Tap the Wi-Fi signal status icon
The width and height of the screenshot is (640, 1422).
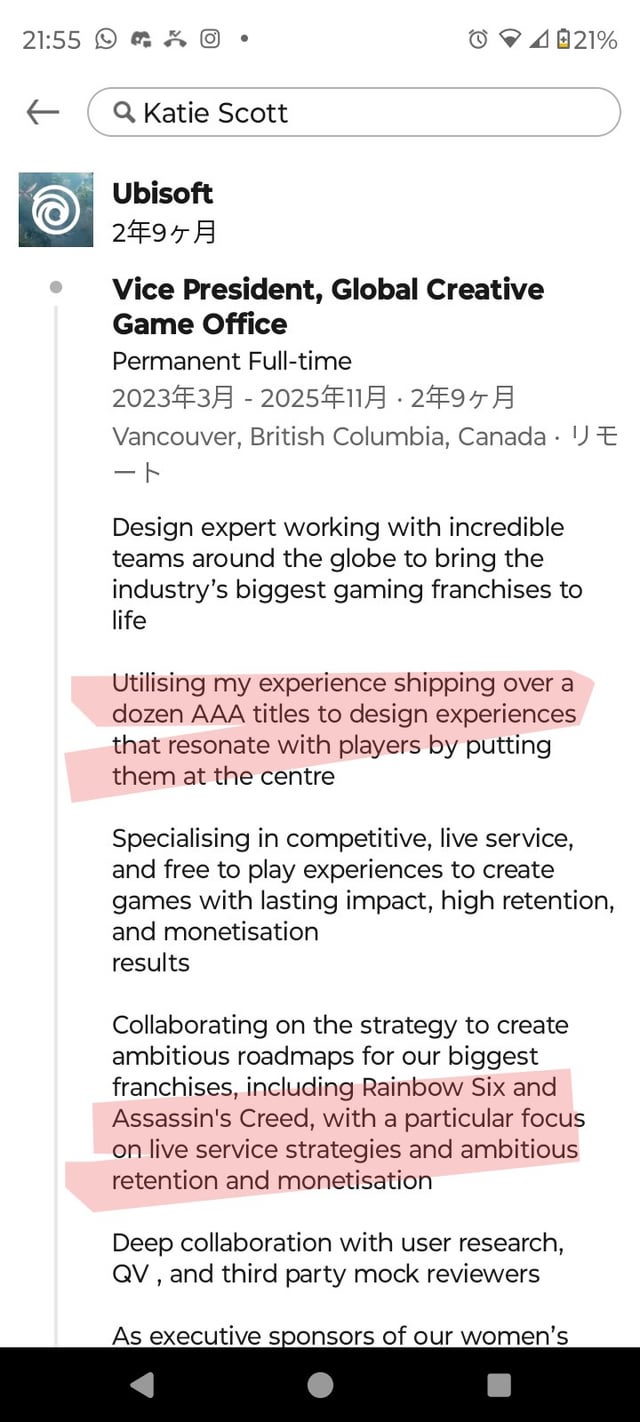click(x=510, y=39)
